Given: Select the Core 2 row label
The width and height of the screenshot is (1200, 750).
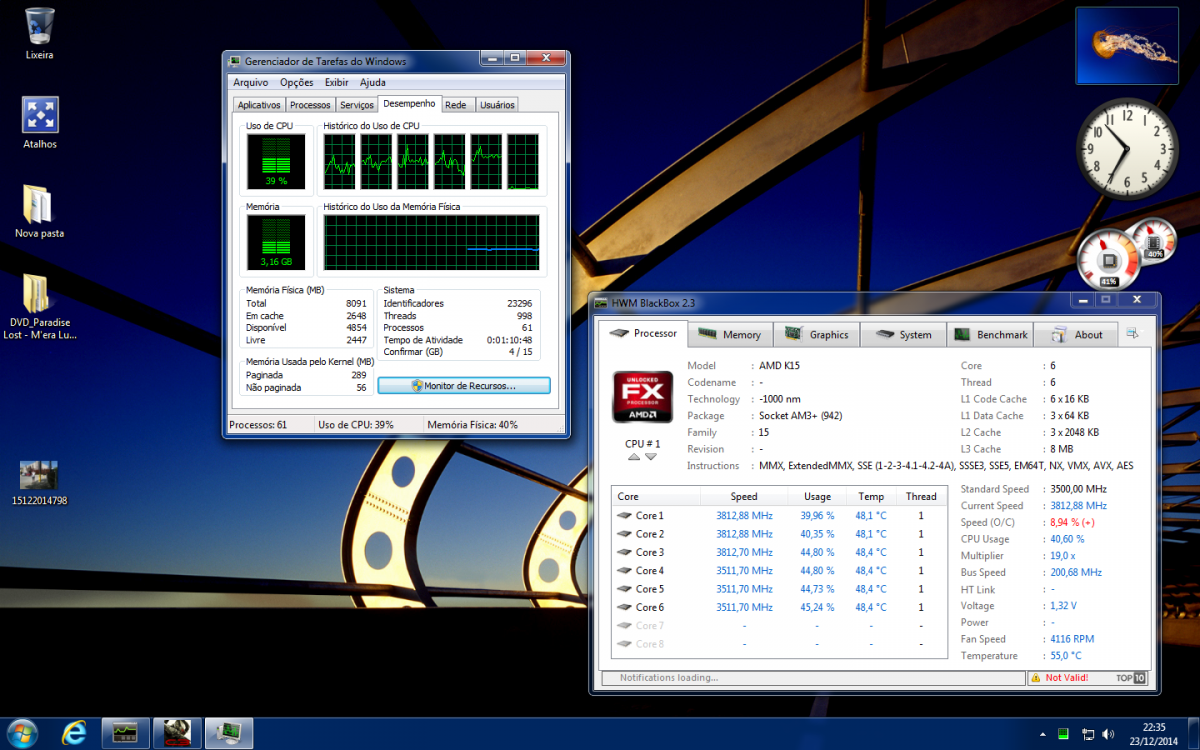Looking at the screenshot, I should [650, 534].
